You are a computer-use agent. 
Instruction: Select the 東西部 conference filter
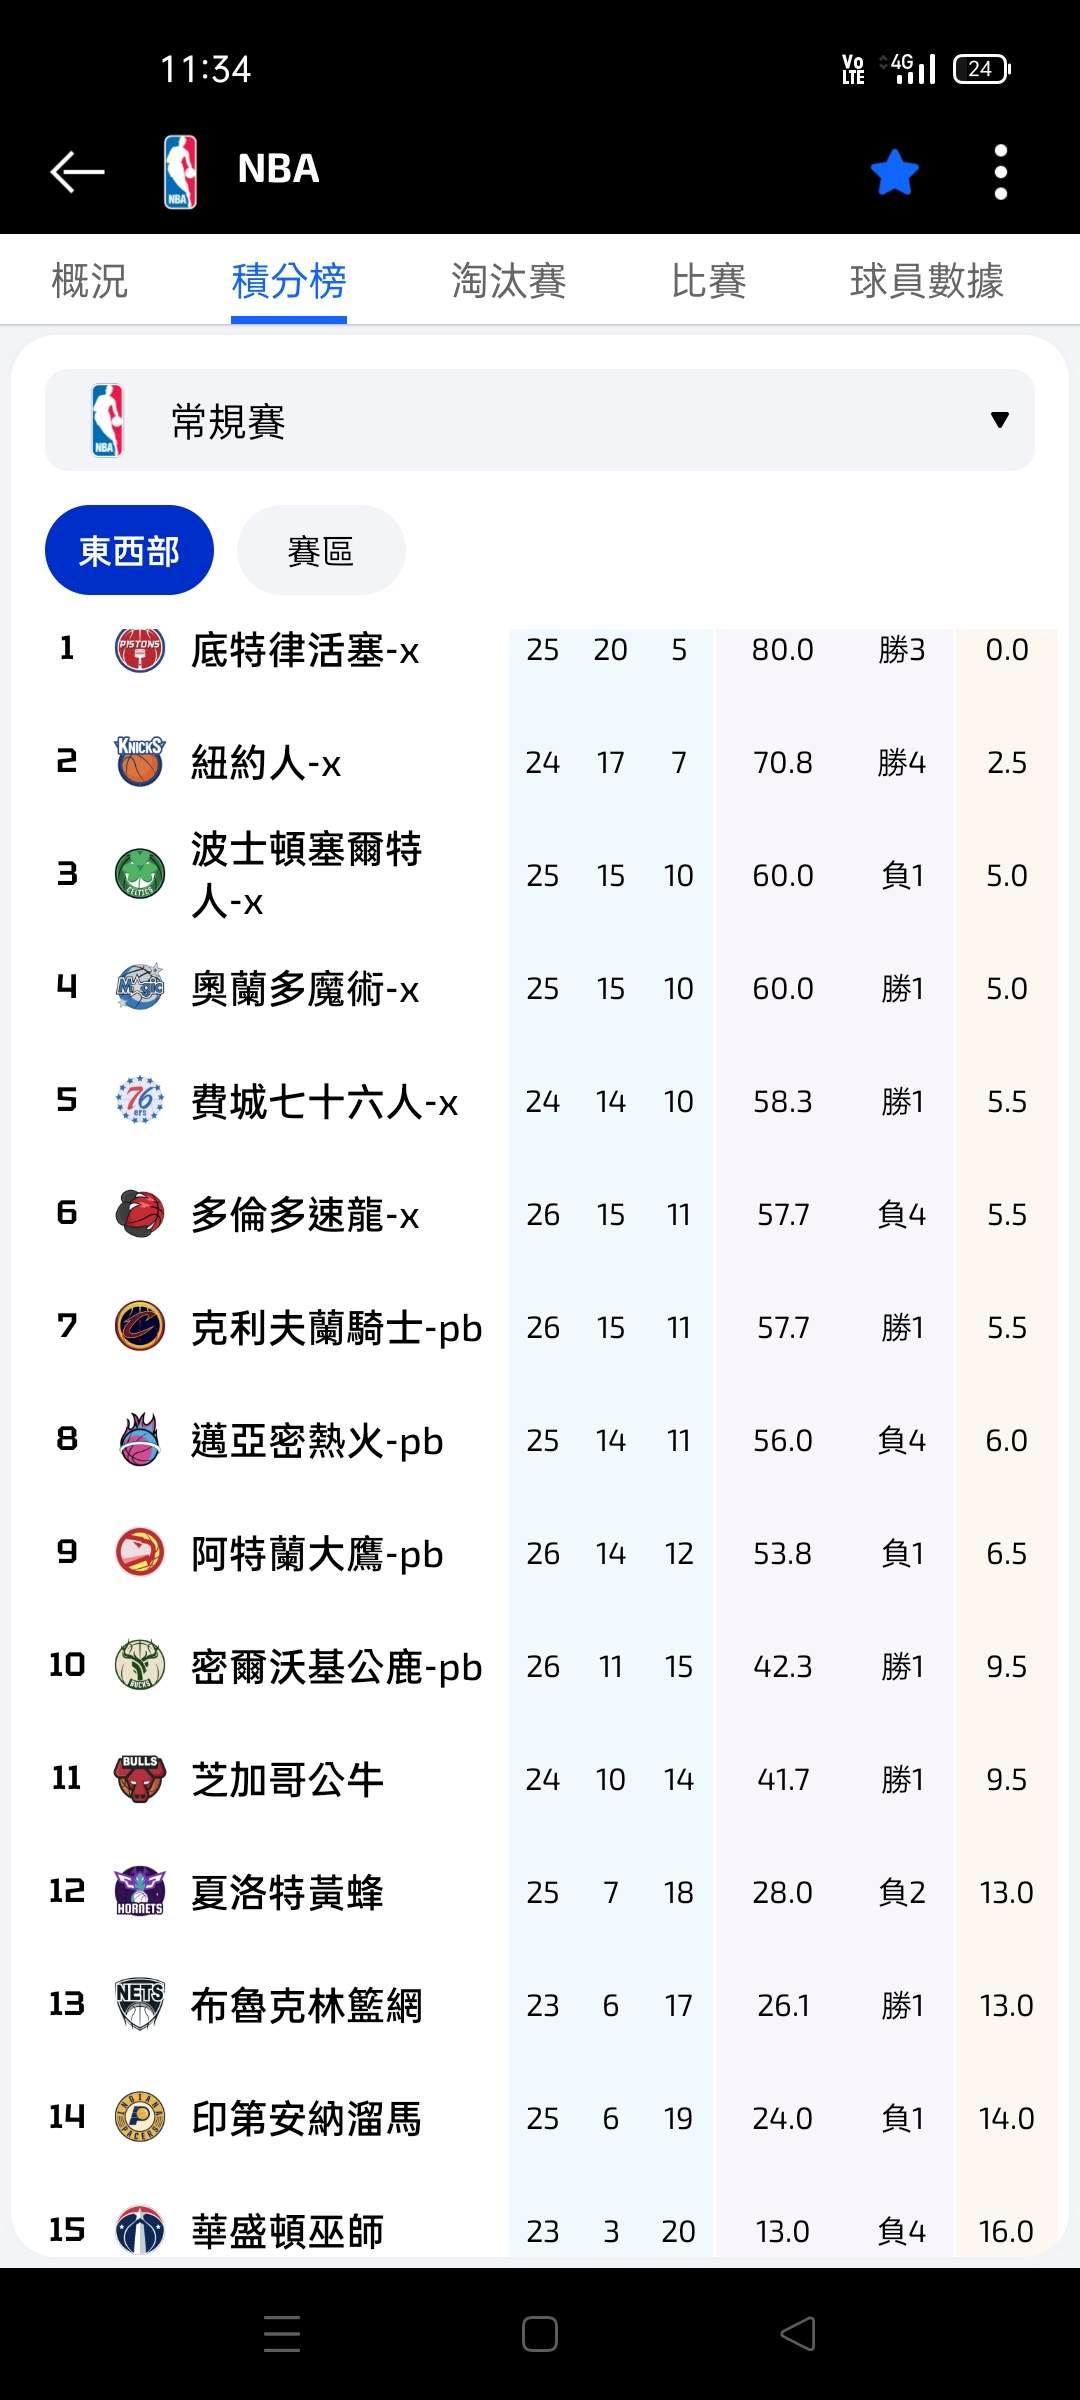pyautogui.click(x=129, y=550)
